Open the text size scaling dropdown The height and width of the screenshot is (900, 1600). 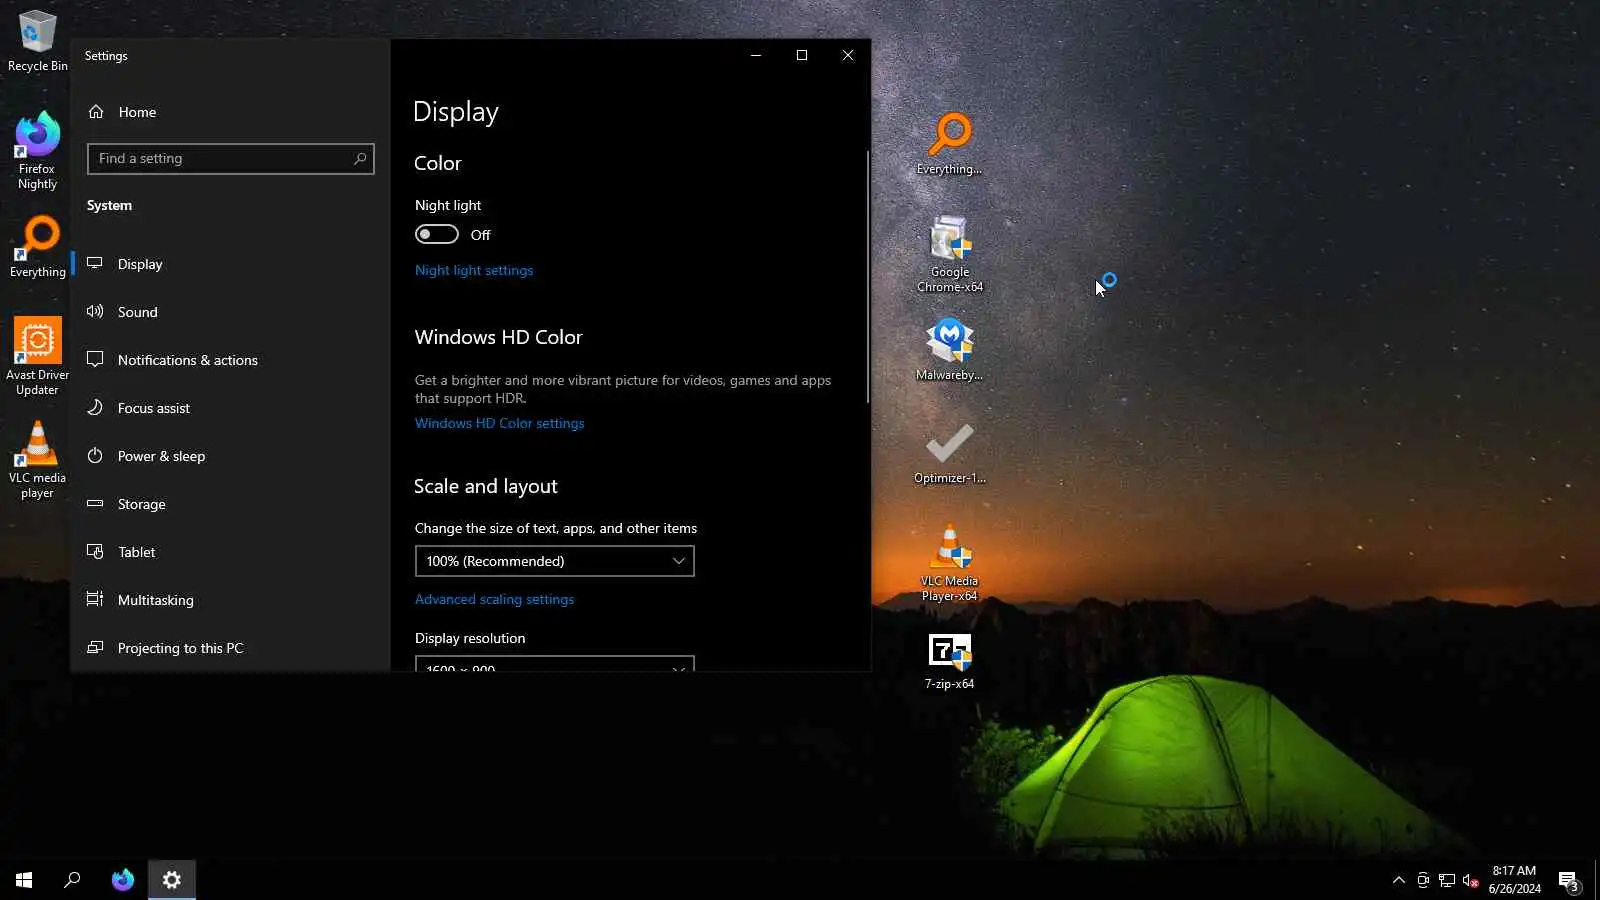[x=555, y=561]
